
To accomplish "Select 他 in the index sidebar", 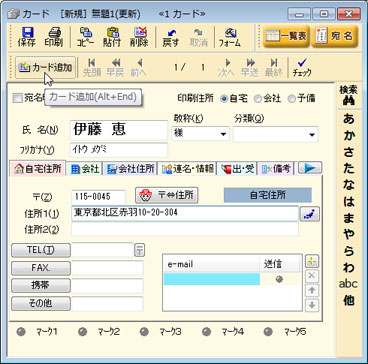I will click(x=349, y=301).
